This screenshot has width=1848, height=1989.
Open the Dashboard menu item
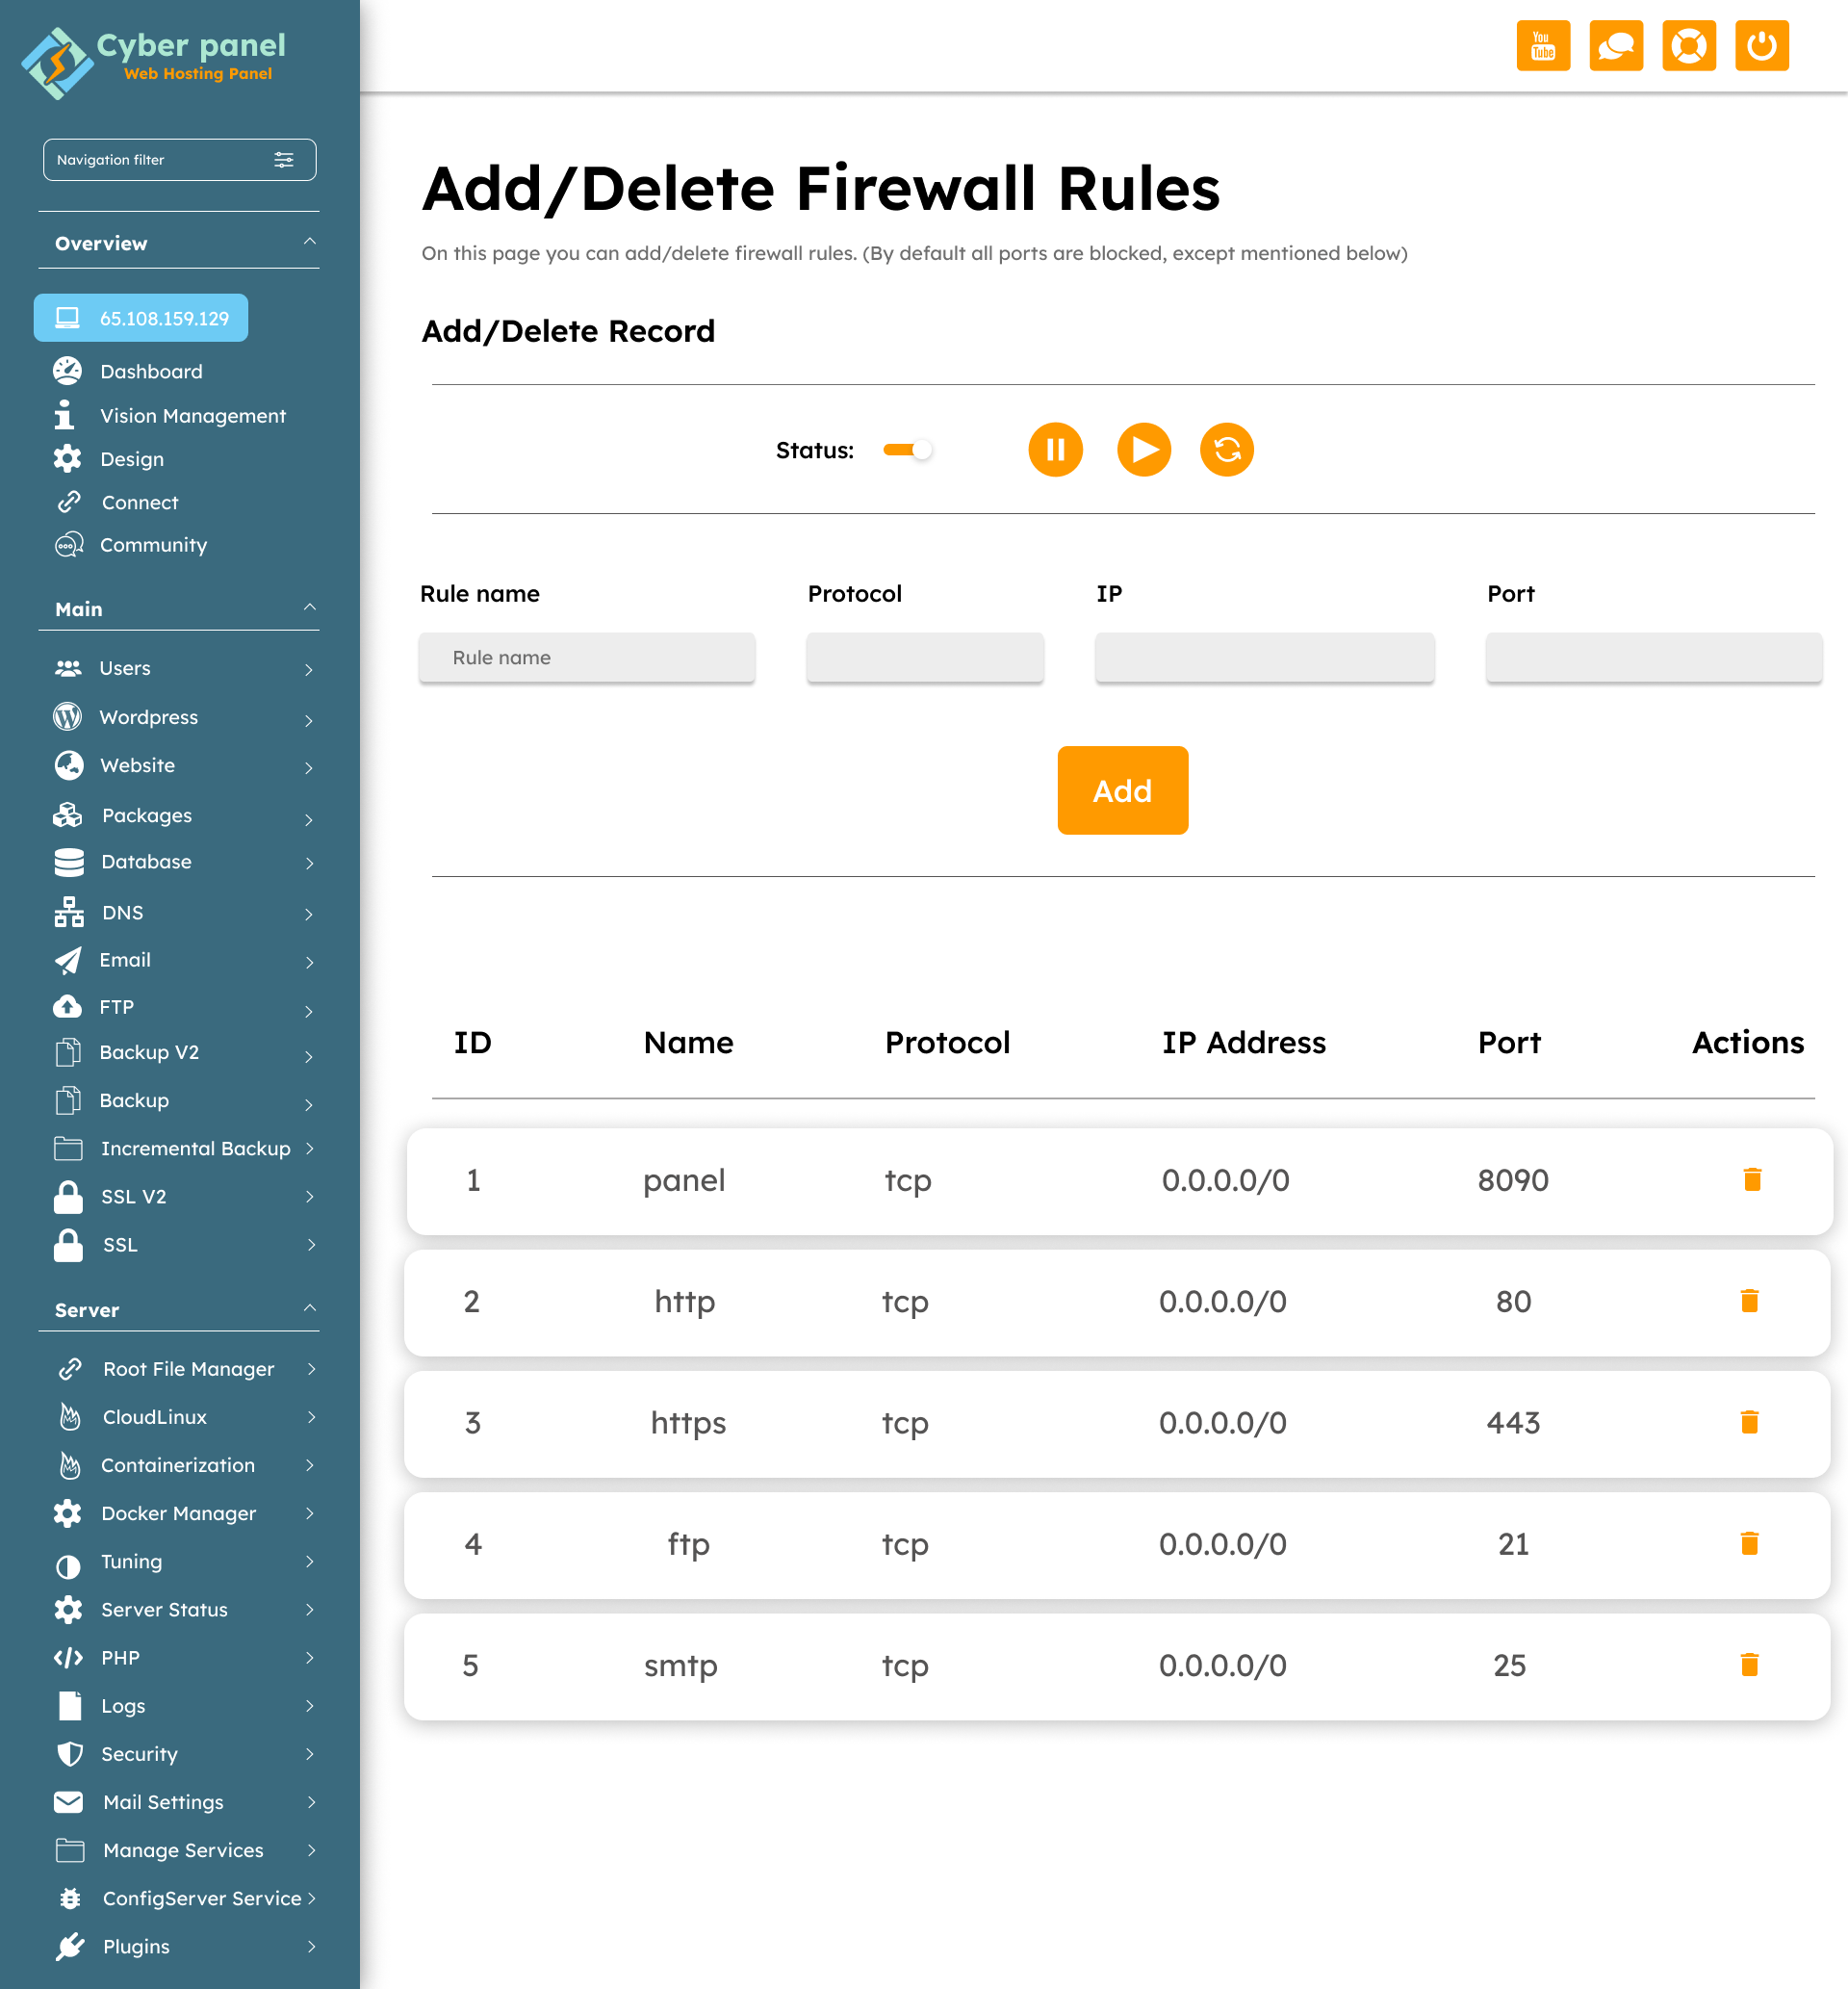pyautogui.click(x=152, y=371)
